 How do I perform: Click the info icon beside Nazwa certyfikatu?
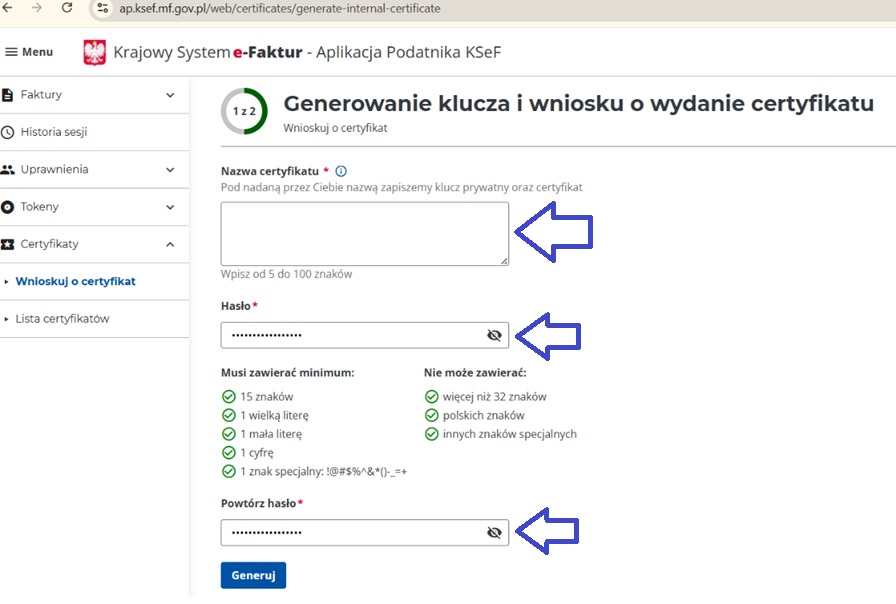[x=341, y=171]
